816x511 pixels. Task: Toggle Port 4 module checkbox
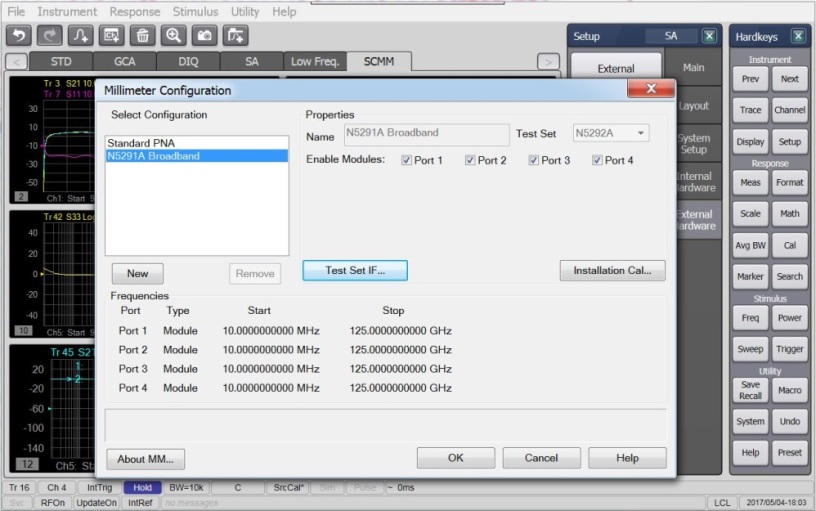pyautogui.click(x=597, y=160)
